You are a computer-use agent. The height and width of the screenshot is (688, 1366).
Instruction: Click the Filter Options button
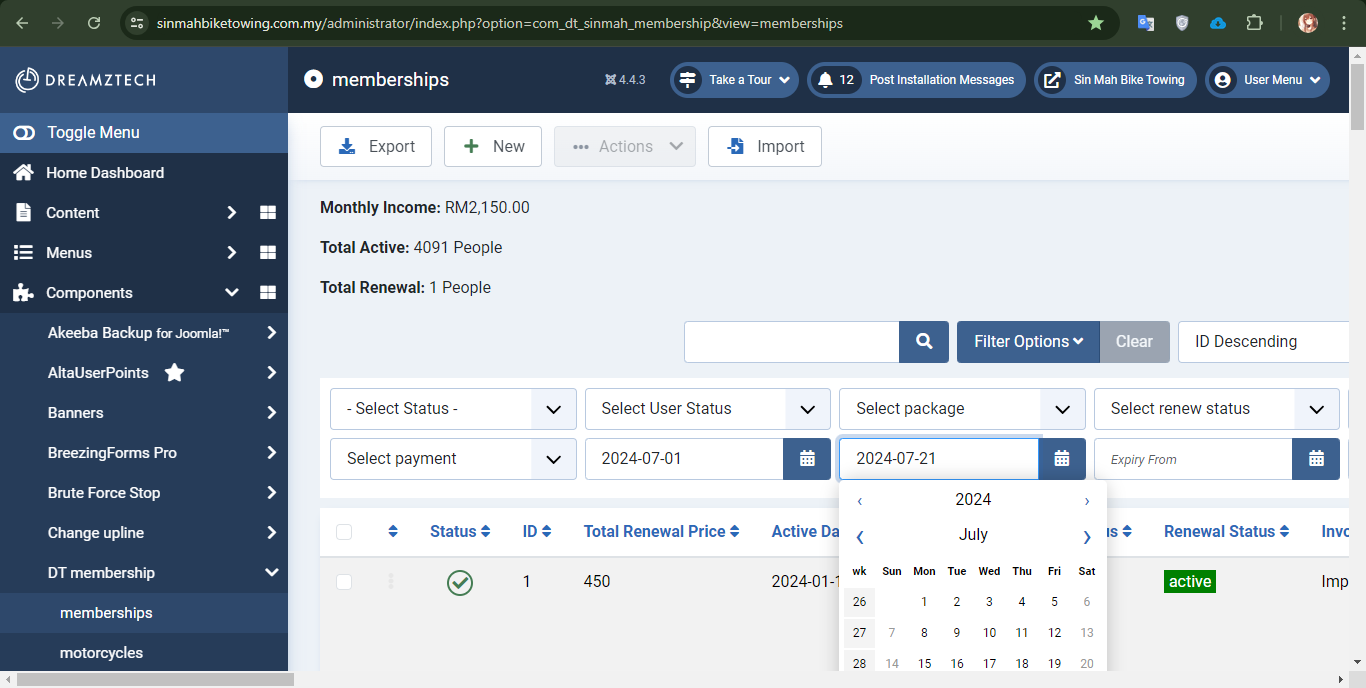click(x=1028, y=342)
